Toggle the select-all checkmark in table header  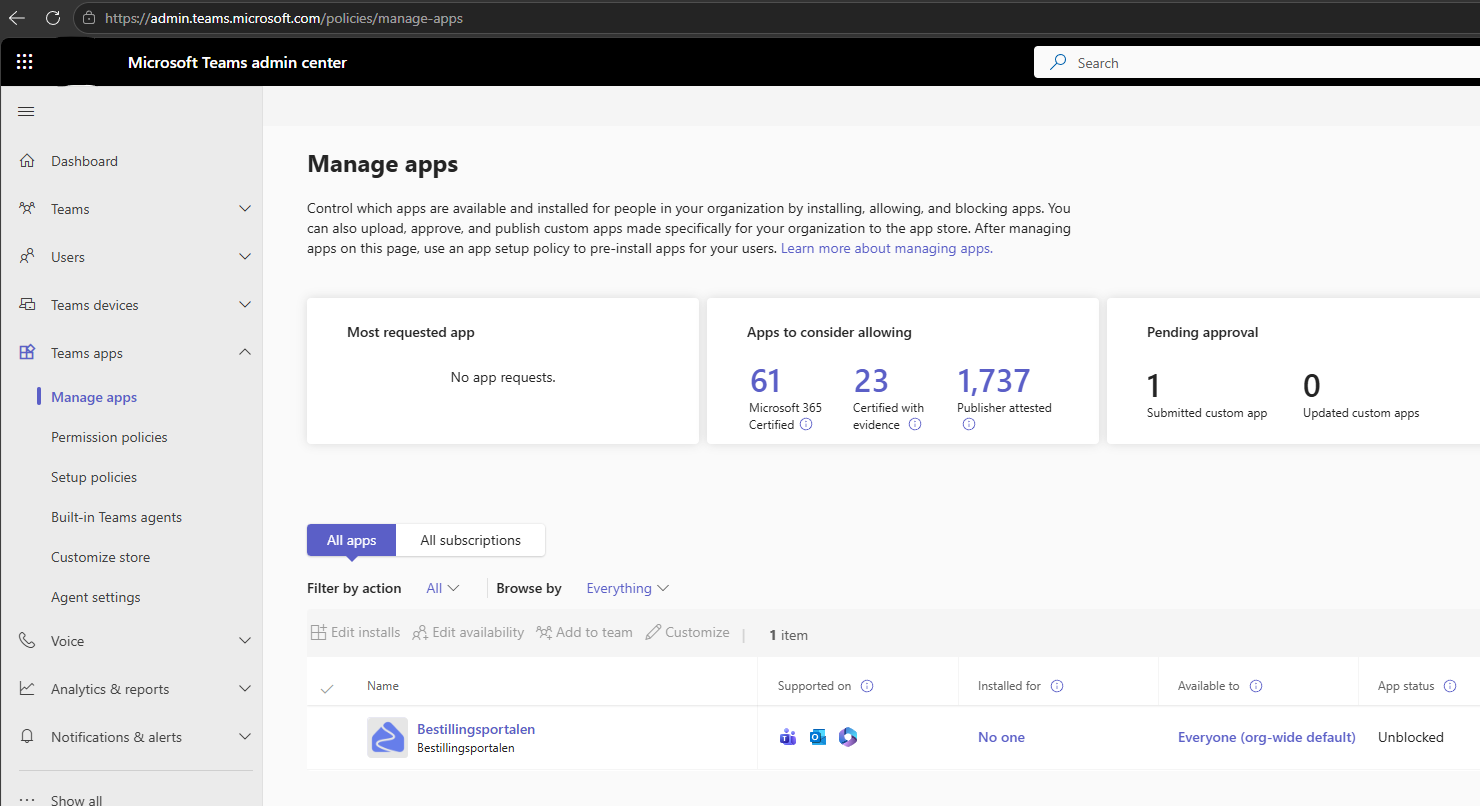point(327,688)
